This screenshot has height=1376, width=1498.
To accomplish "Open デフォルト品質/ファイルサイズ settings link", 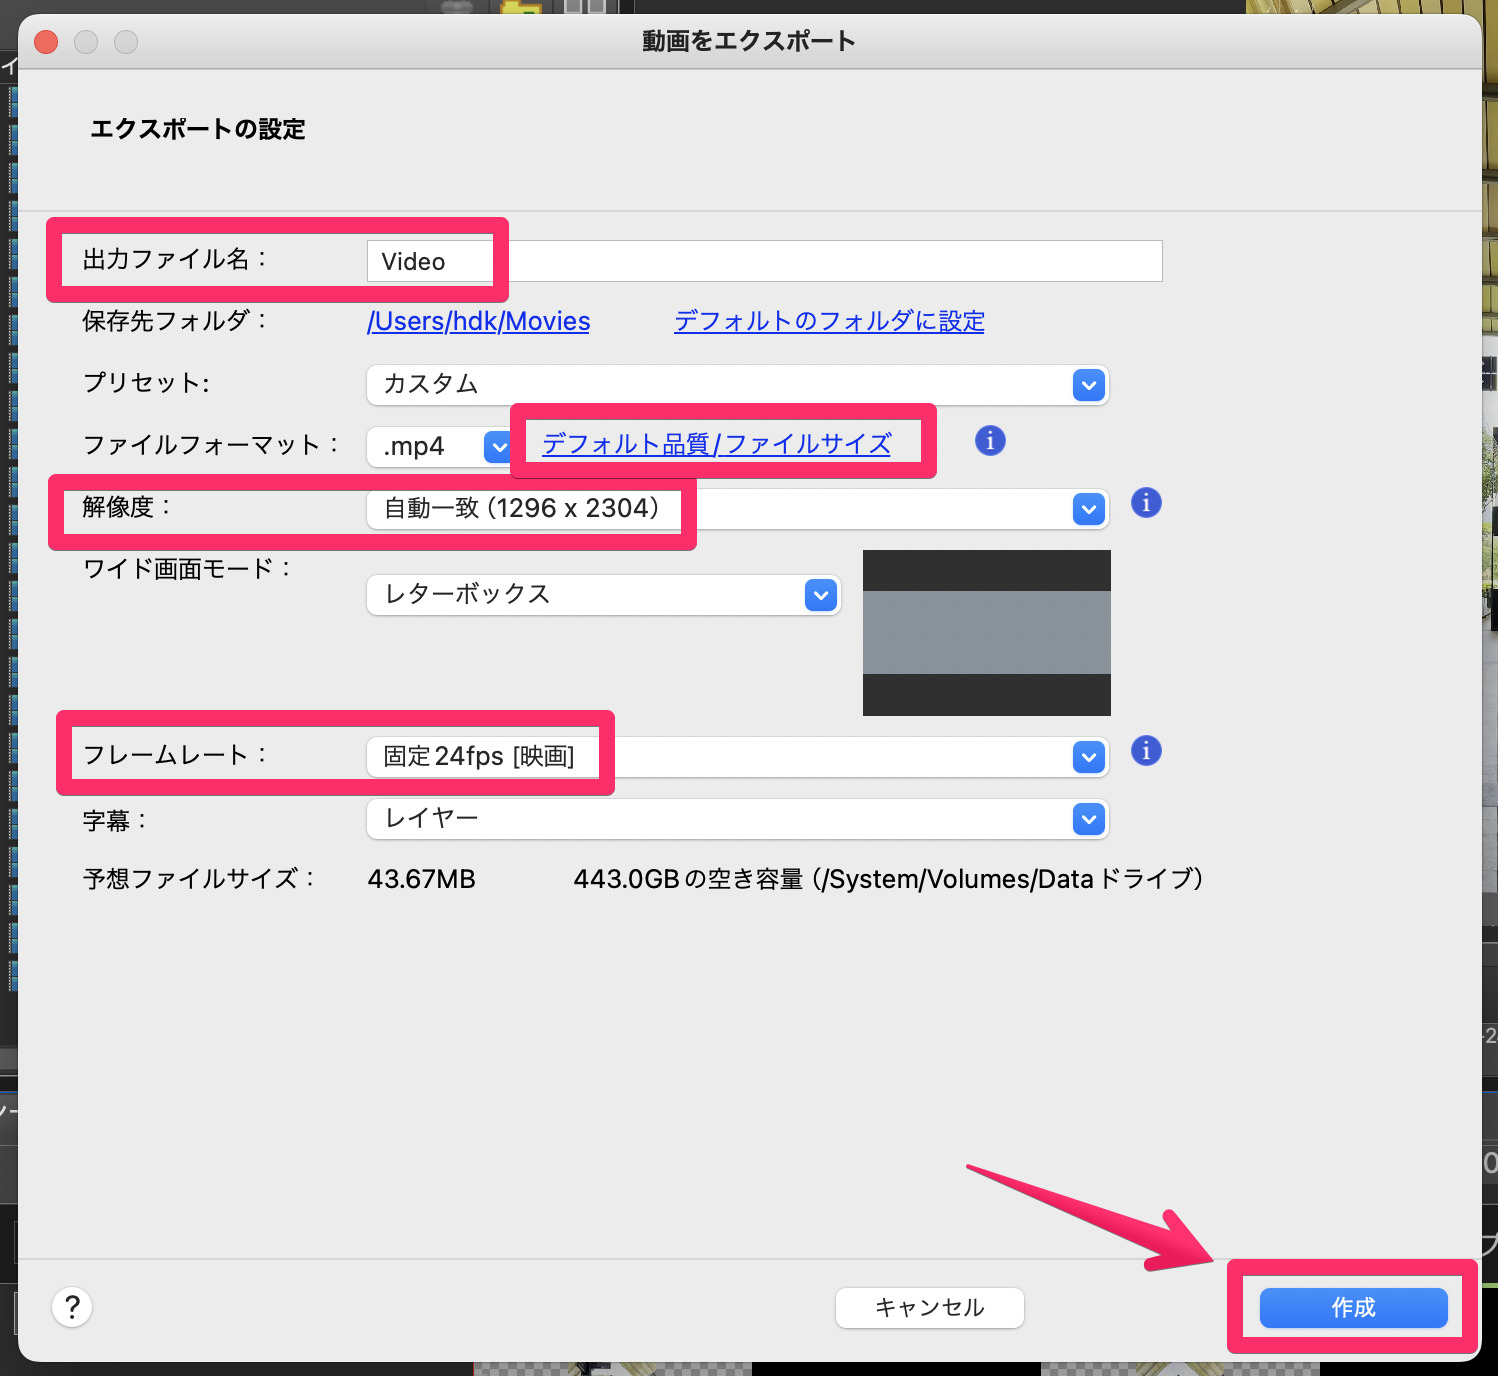I will point(715,443).
